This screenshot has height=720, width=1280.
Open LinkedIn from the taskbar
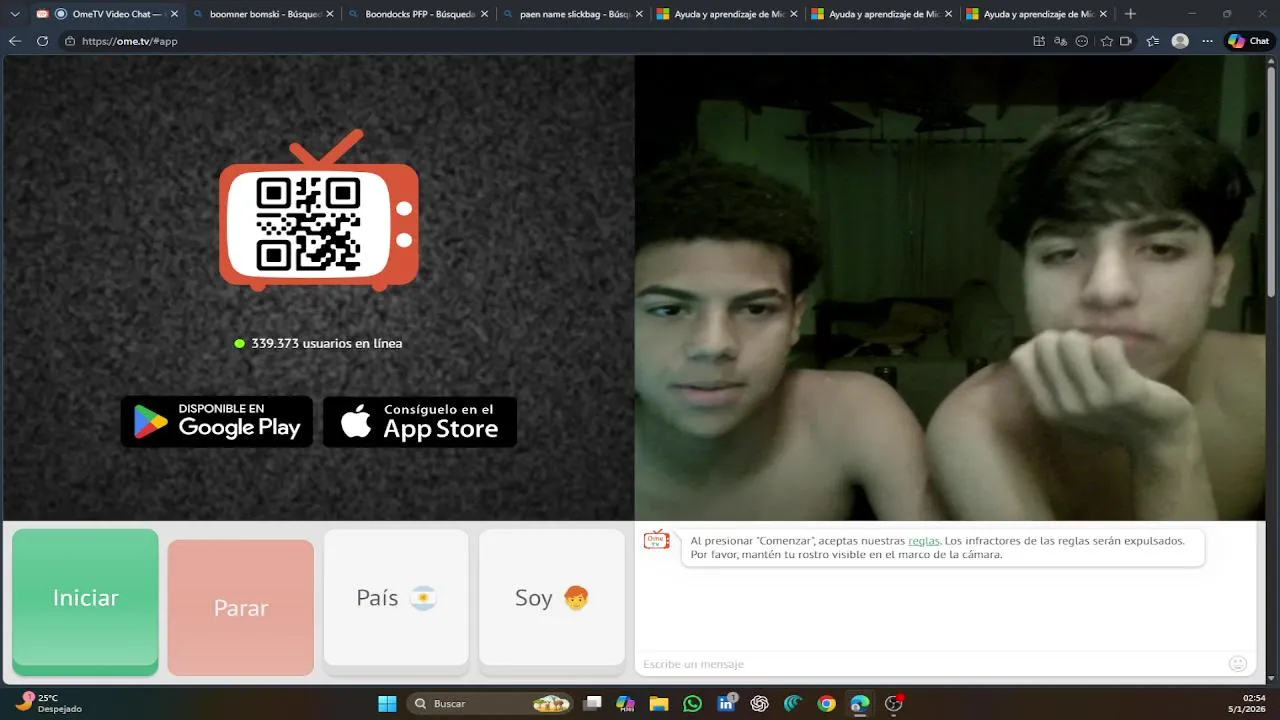(x=727, y=703)
